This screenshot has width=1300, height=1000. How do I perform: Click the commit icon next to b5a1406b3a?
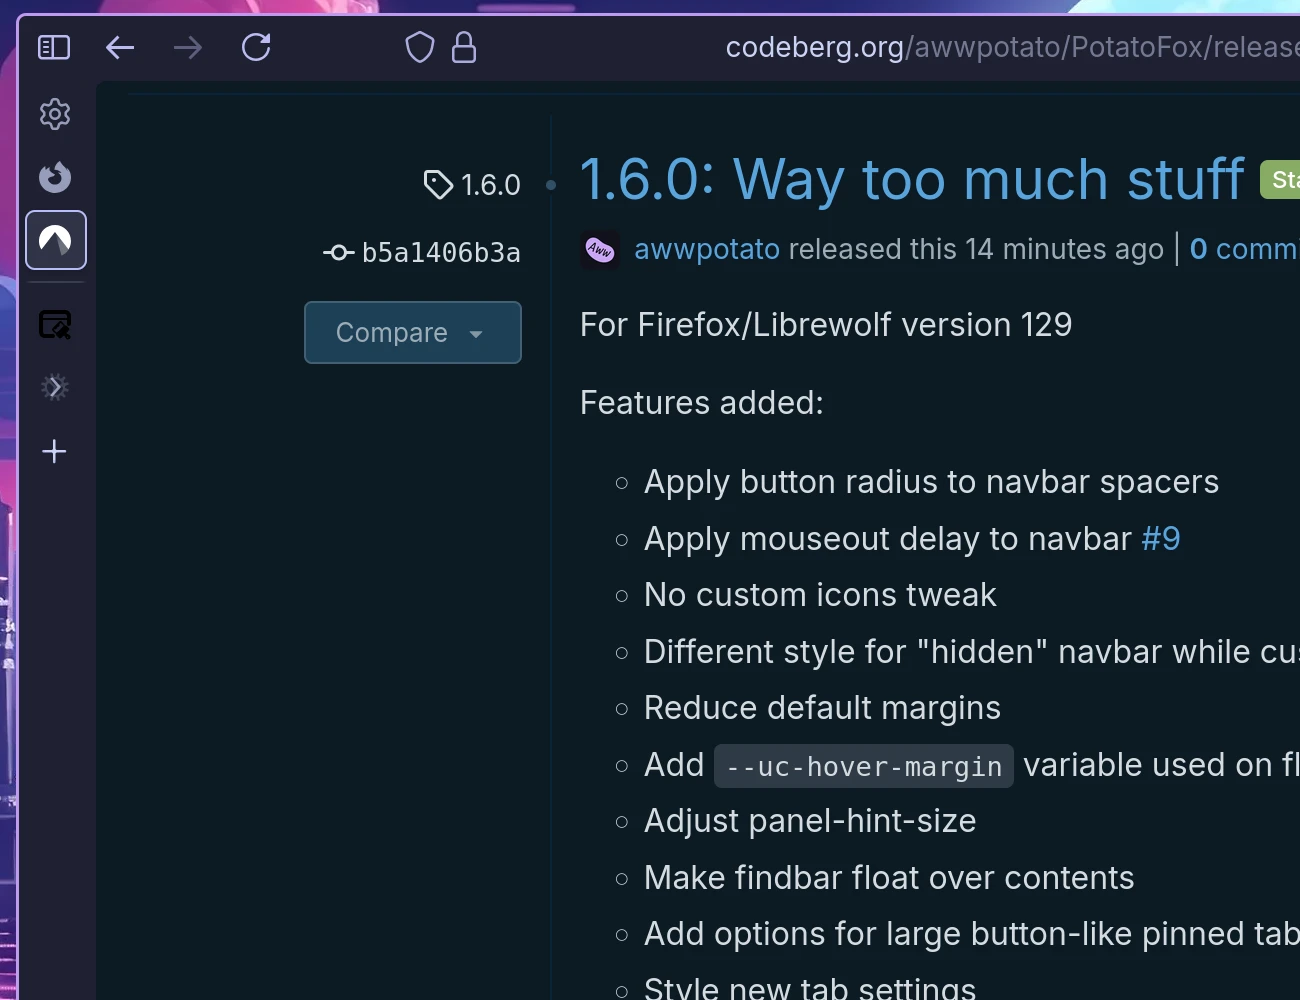(338, 252)
